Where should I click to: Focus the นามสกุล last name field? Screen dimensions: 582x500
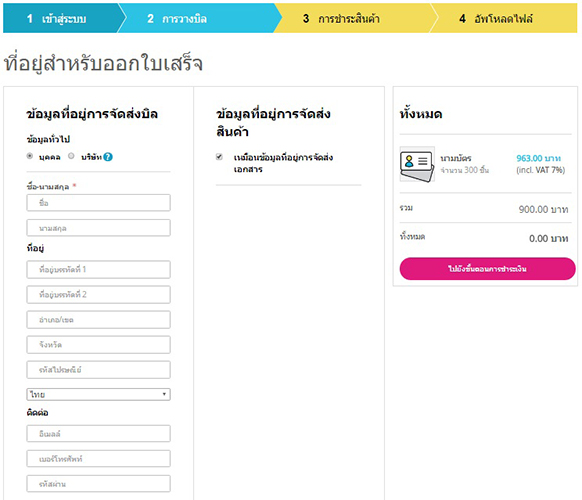point(98,228)
